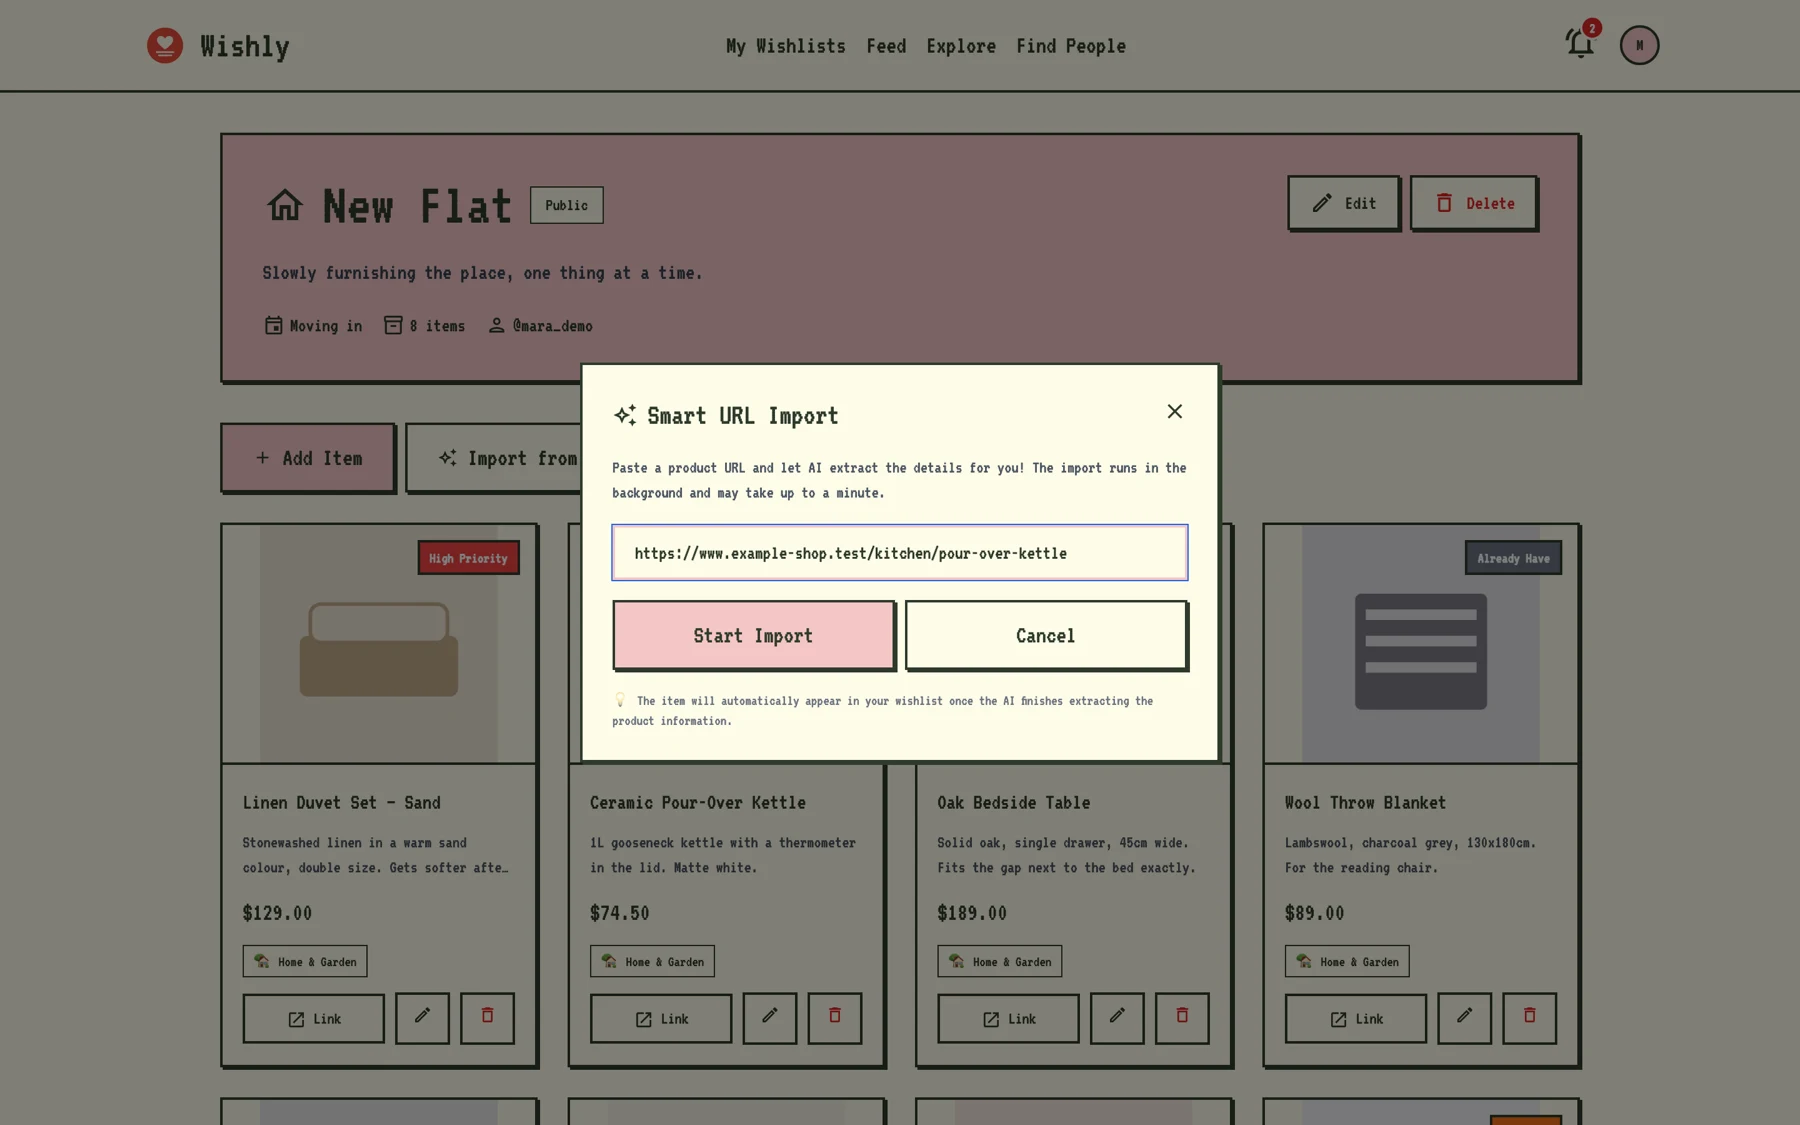Open Find People
The height and width of the screenshot is (1125, 1800).
point(1071,46)
